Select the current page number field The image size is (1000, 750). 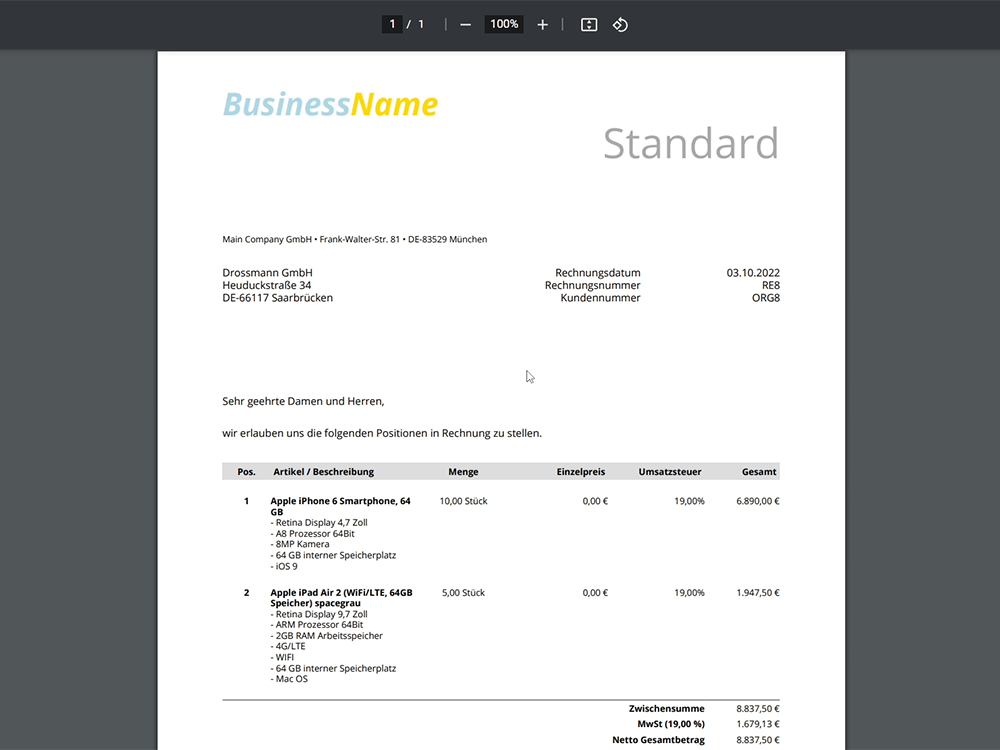click(392, 24)
